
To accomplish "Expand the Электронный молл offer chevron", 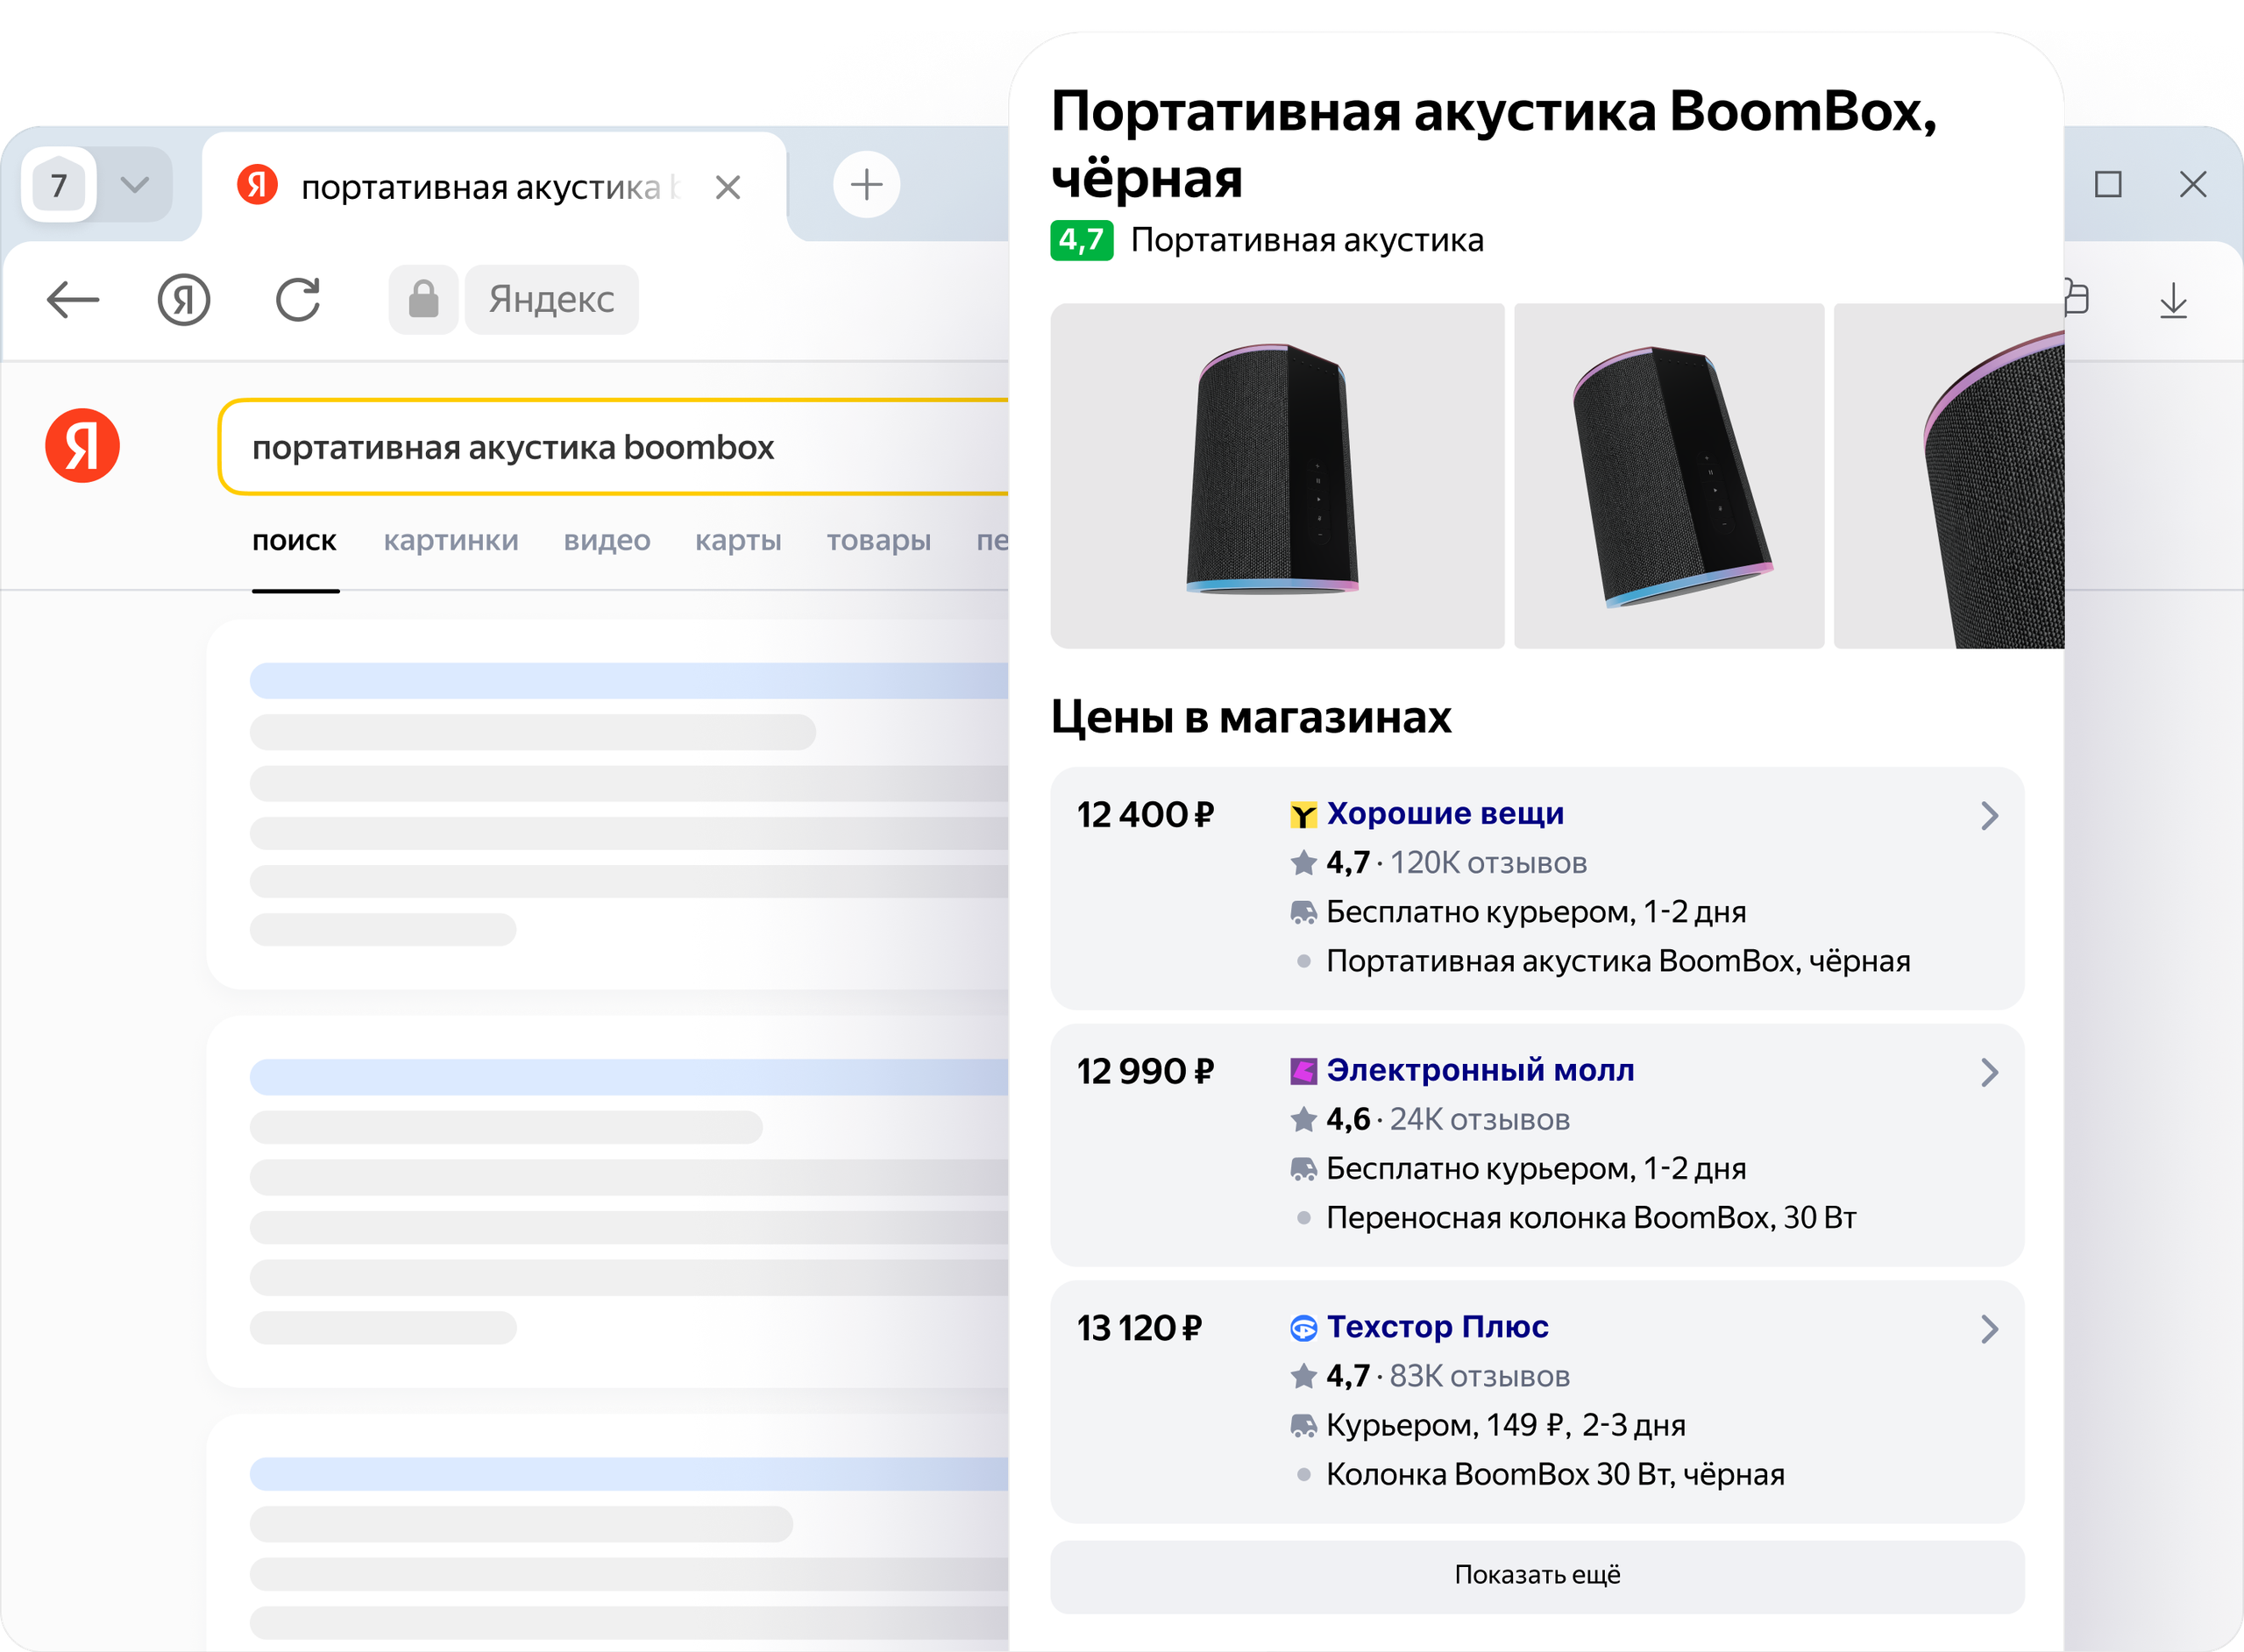I will (x=1989, y=1073).
